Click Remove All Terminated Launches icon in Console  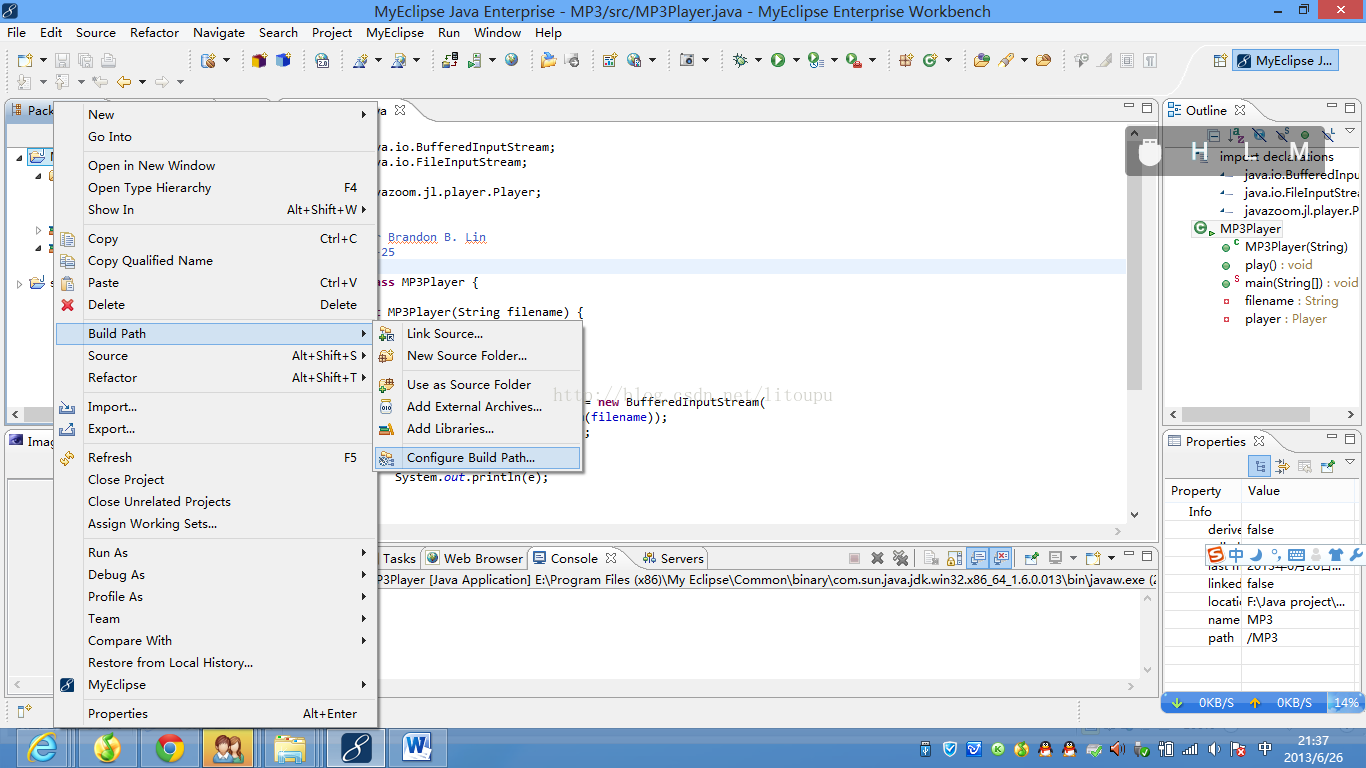tap(900, 558)
